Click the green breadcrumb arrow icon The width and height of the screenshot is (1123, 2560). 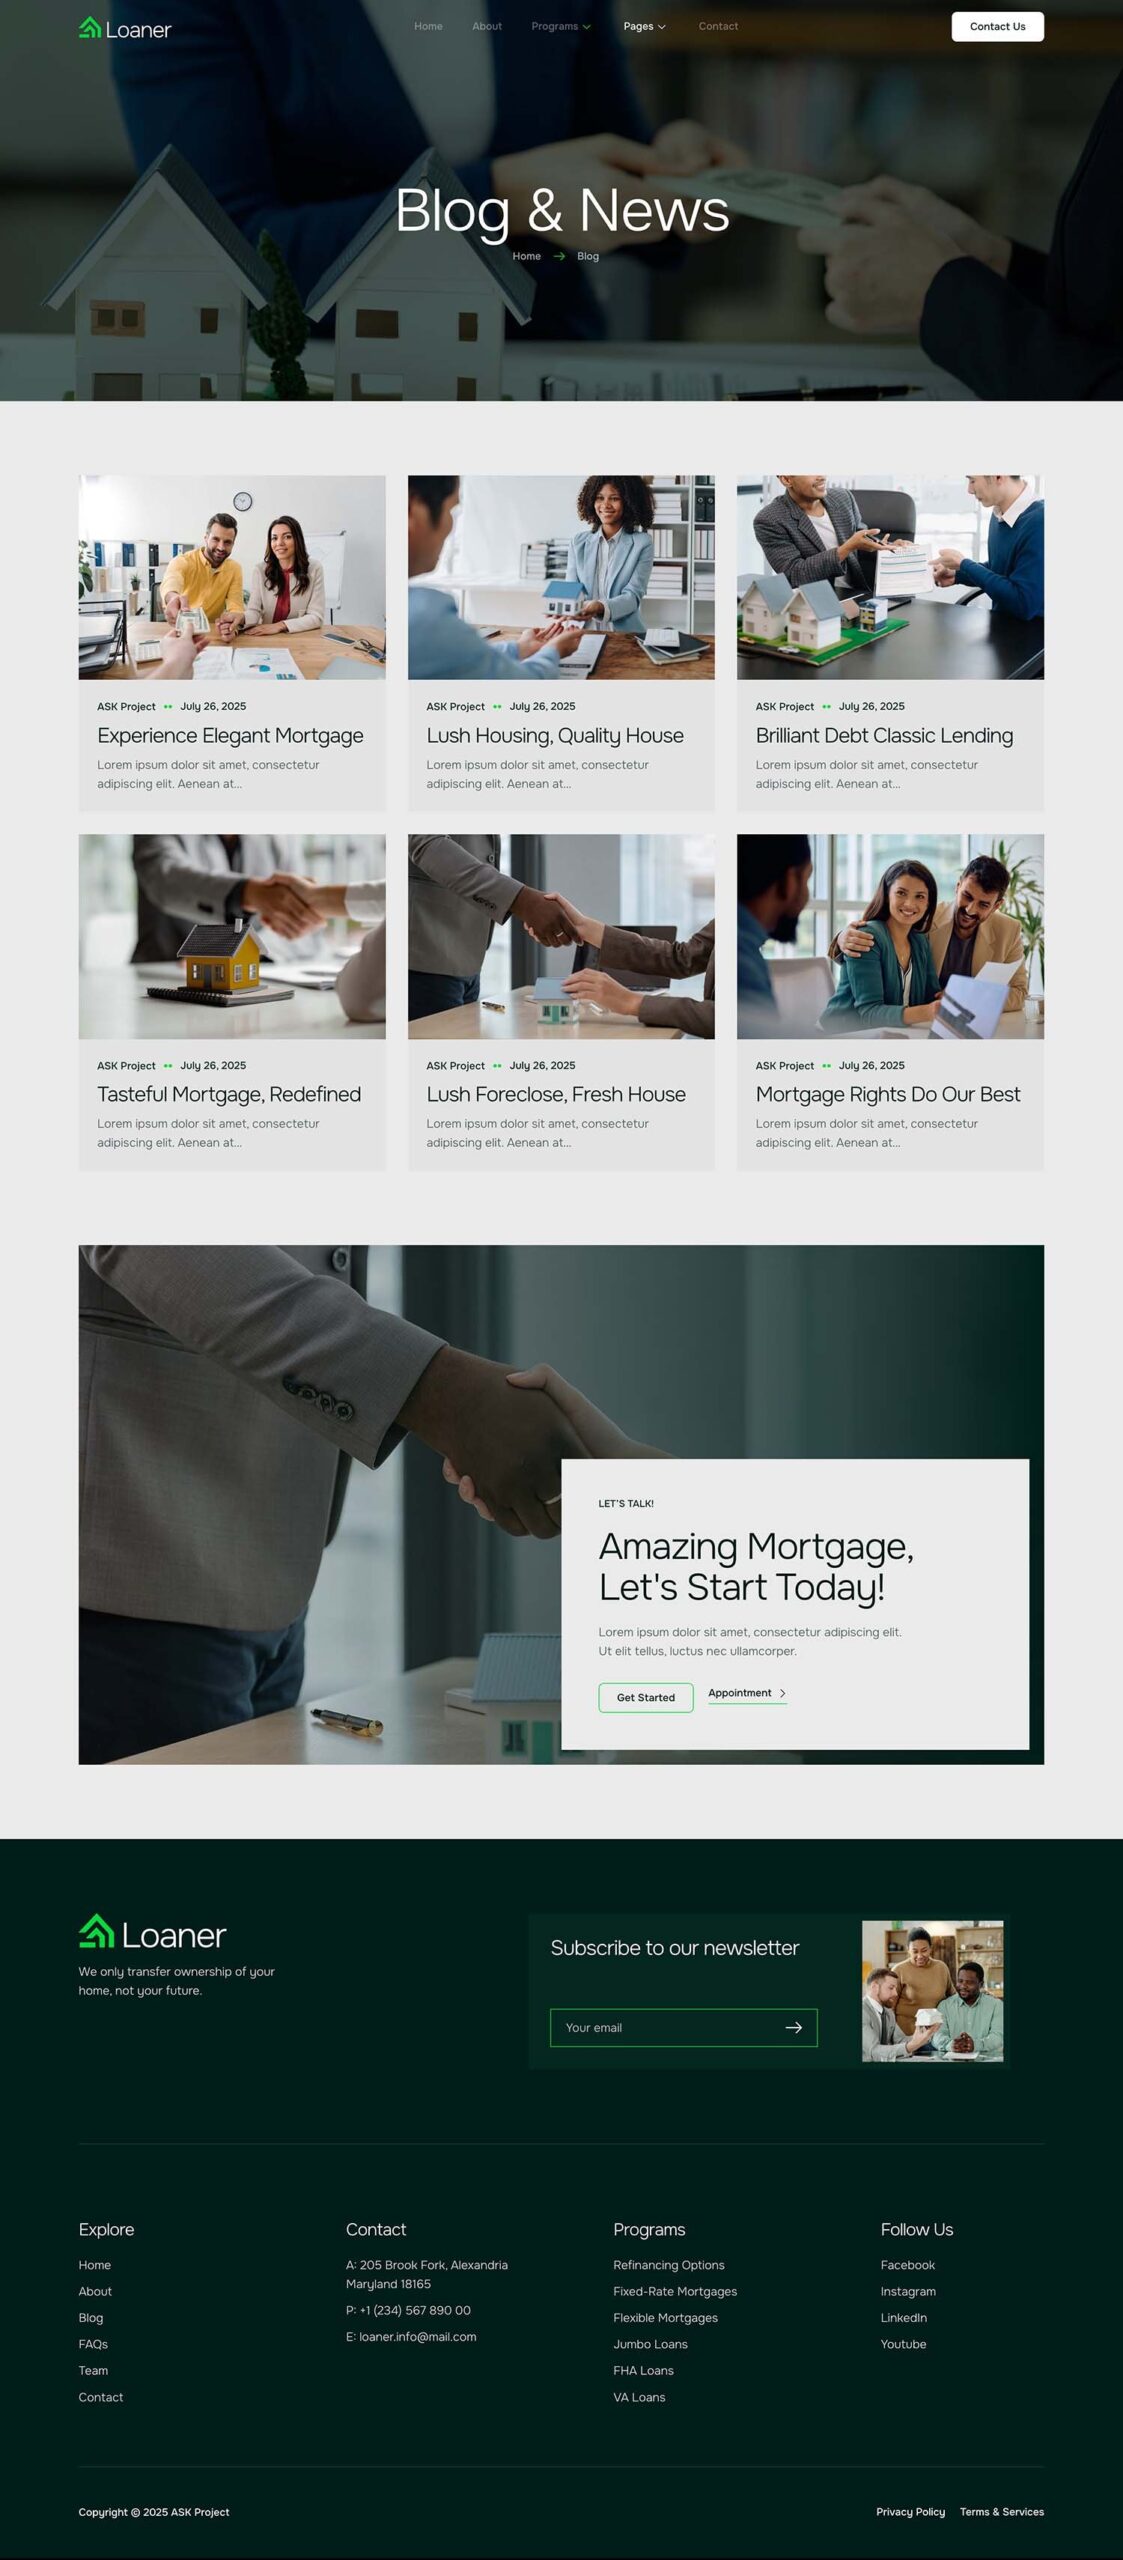point(559,256)
